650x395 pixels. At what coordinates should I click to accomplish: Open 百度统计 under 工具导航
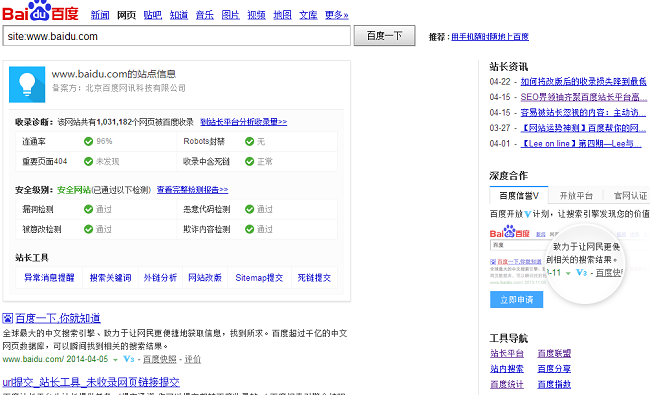coord(507,385)
